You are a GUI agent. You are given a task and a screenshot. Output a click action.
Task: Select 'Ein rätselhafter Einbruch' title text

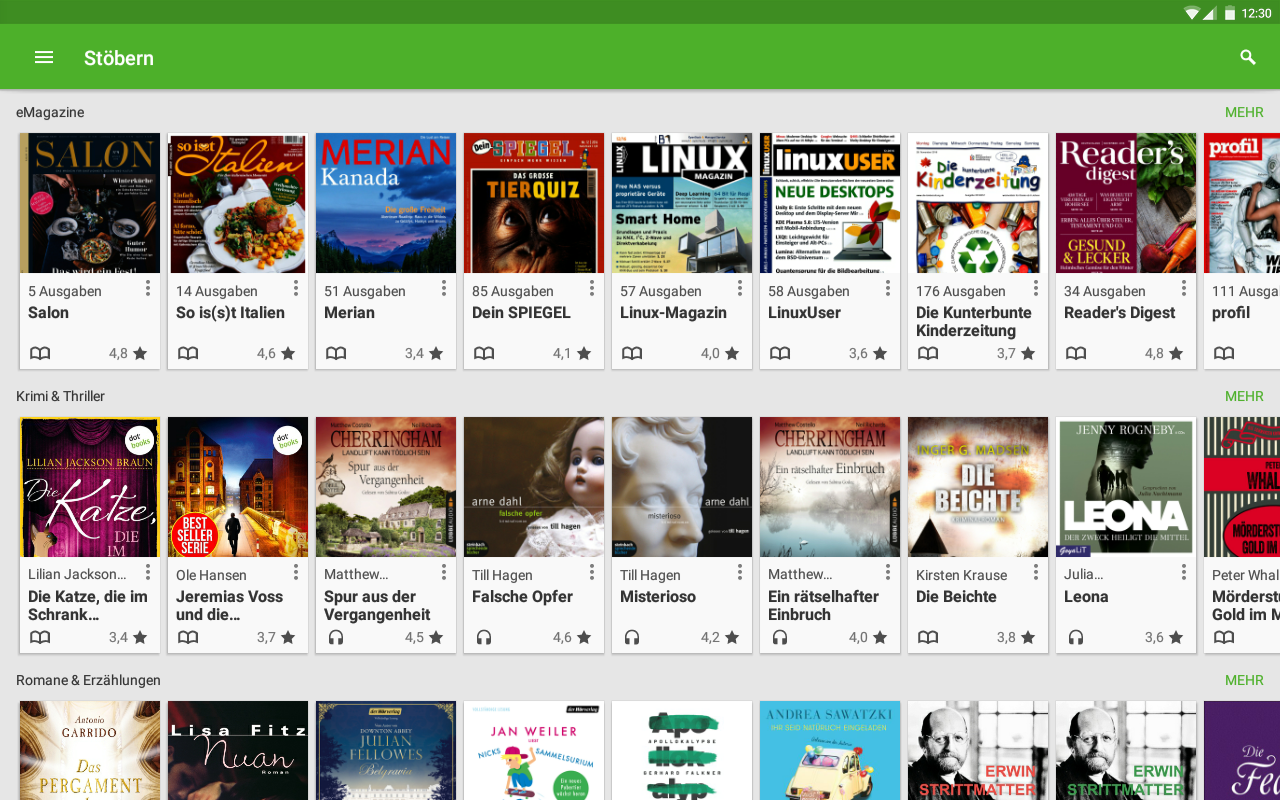[x=823, y=606]
